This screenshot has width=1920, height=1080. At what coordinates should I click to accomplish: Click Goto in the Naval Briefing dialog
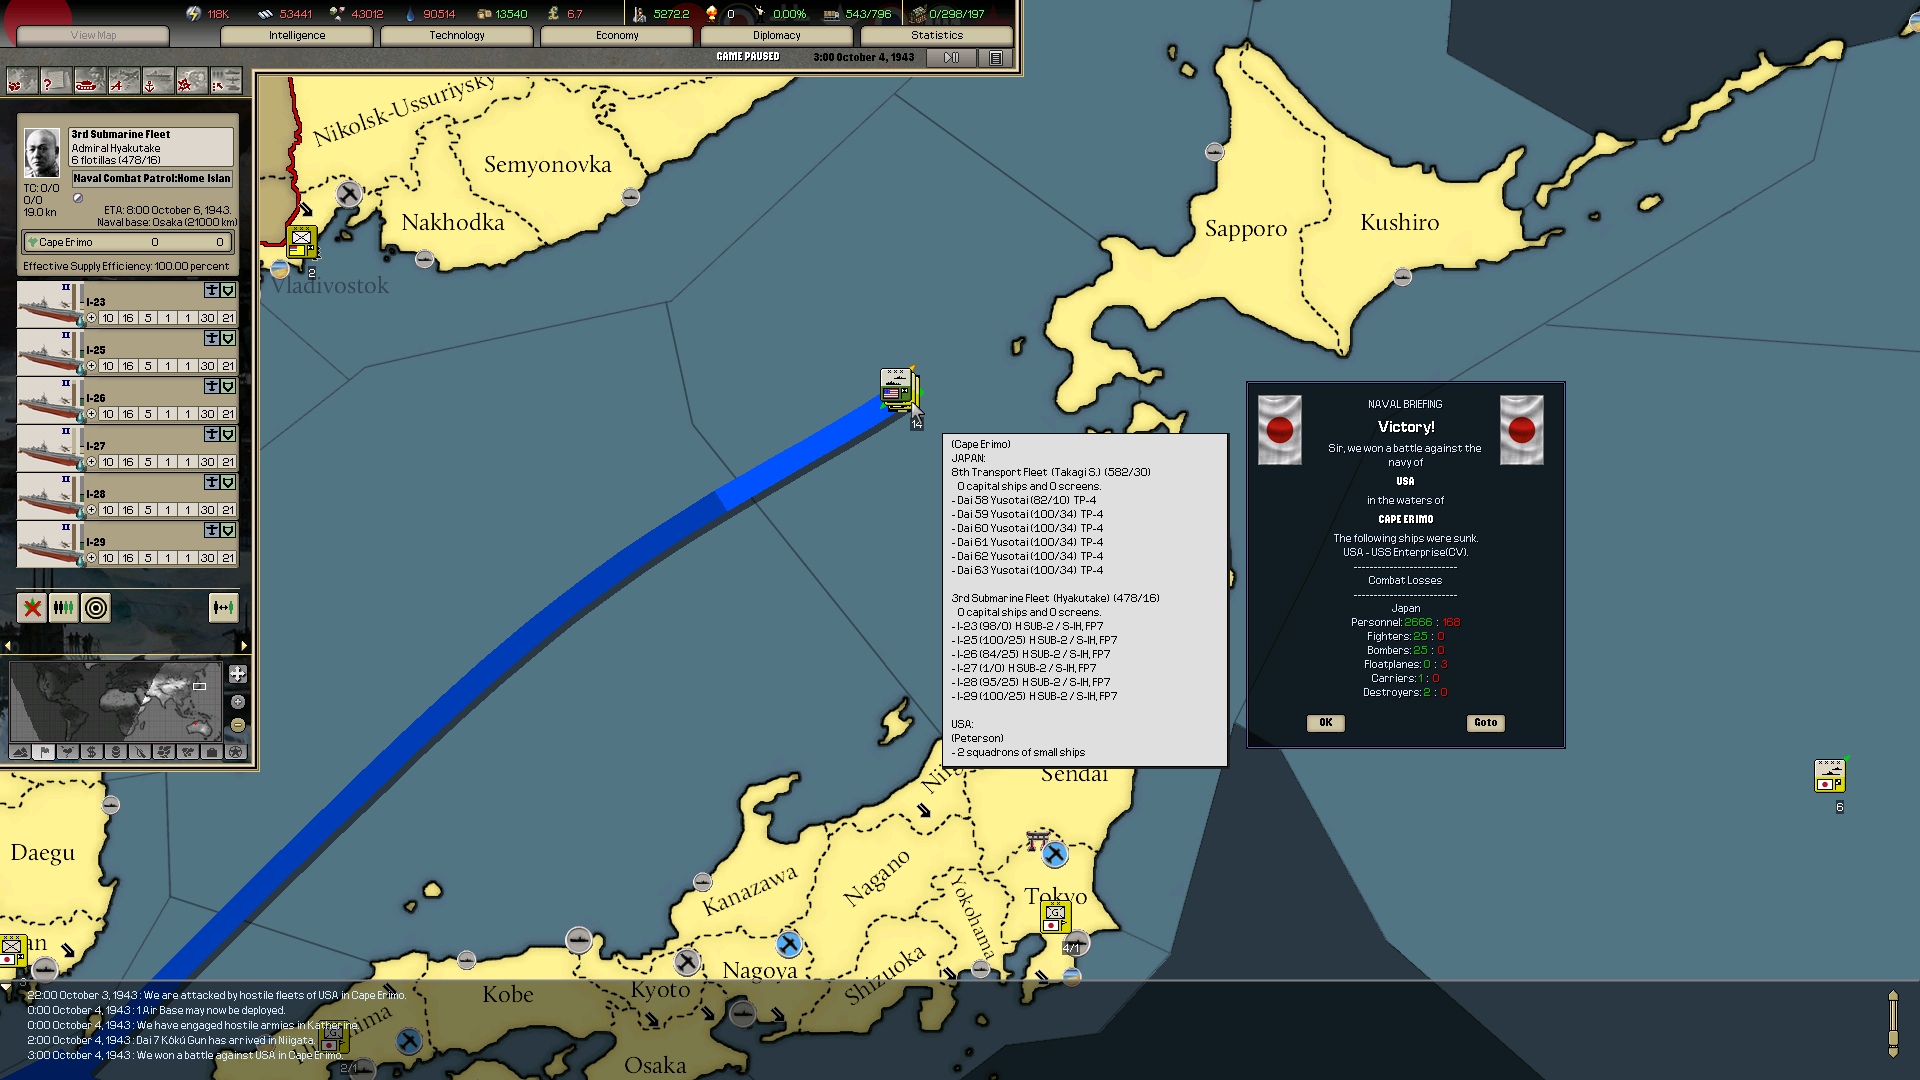pyautogui.click(x=1485, y=722)
